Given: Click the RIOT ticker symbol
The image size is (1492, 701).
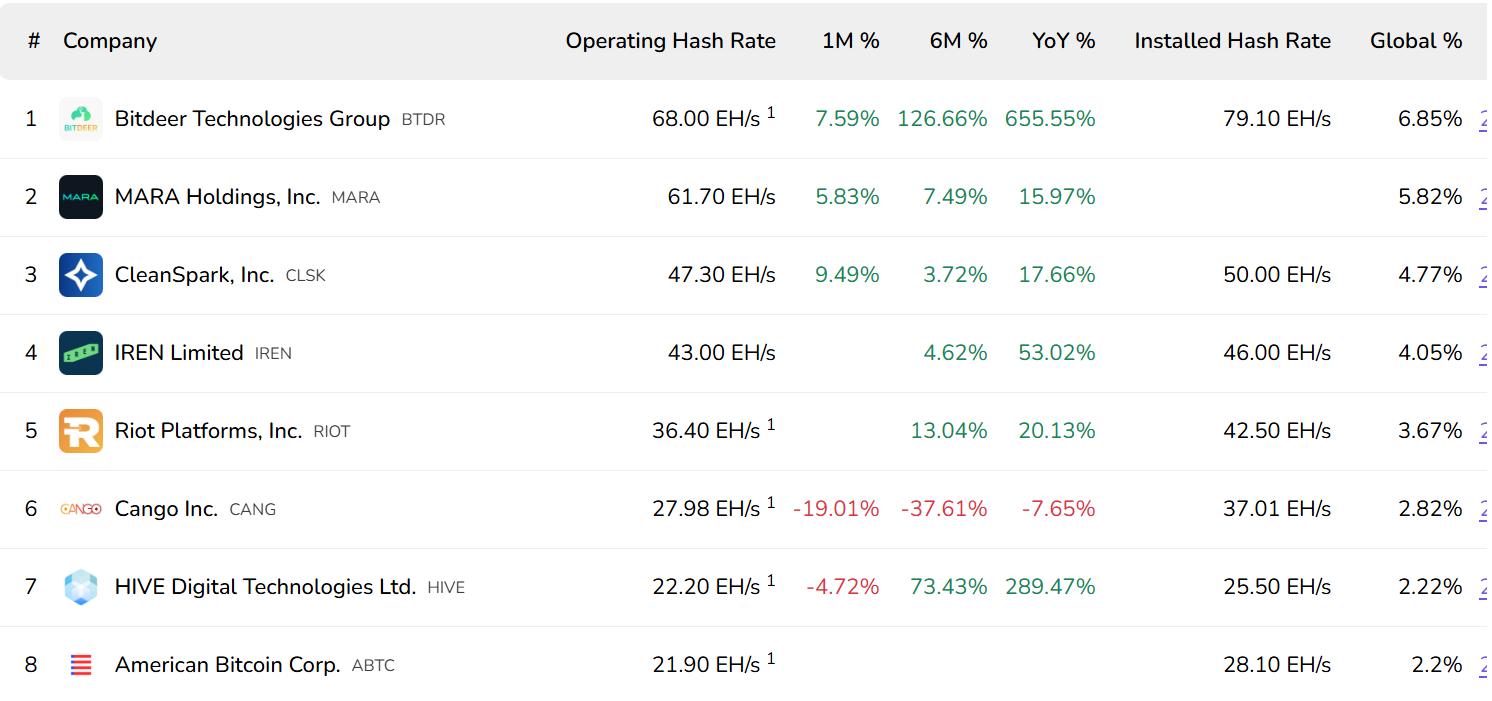Looking at the screenshot, I should coord(331,432).
